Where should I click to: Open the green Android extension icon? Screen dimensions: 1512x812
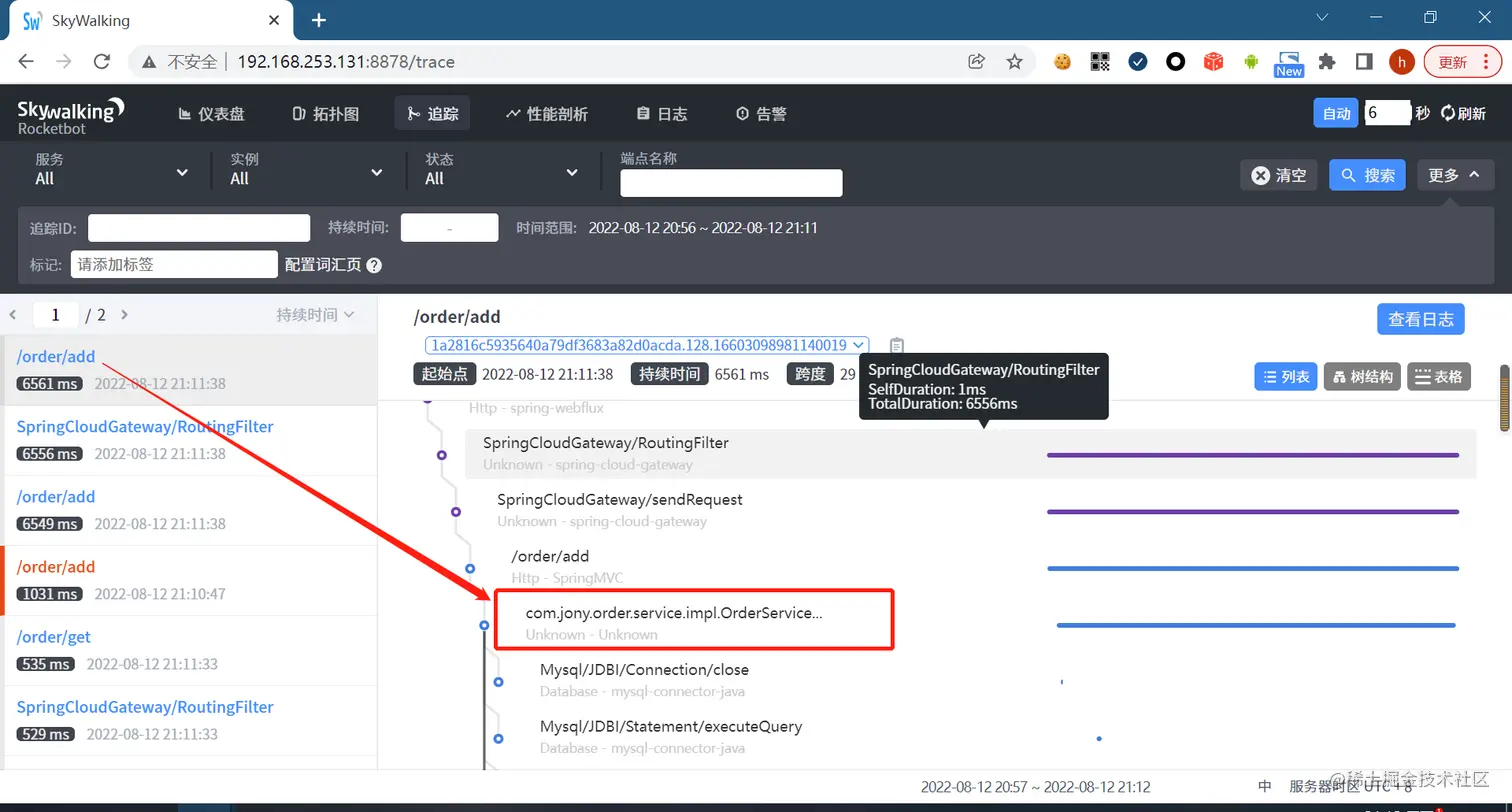[x=1251, y=62]
